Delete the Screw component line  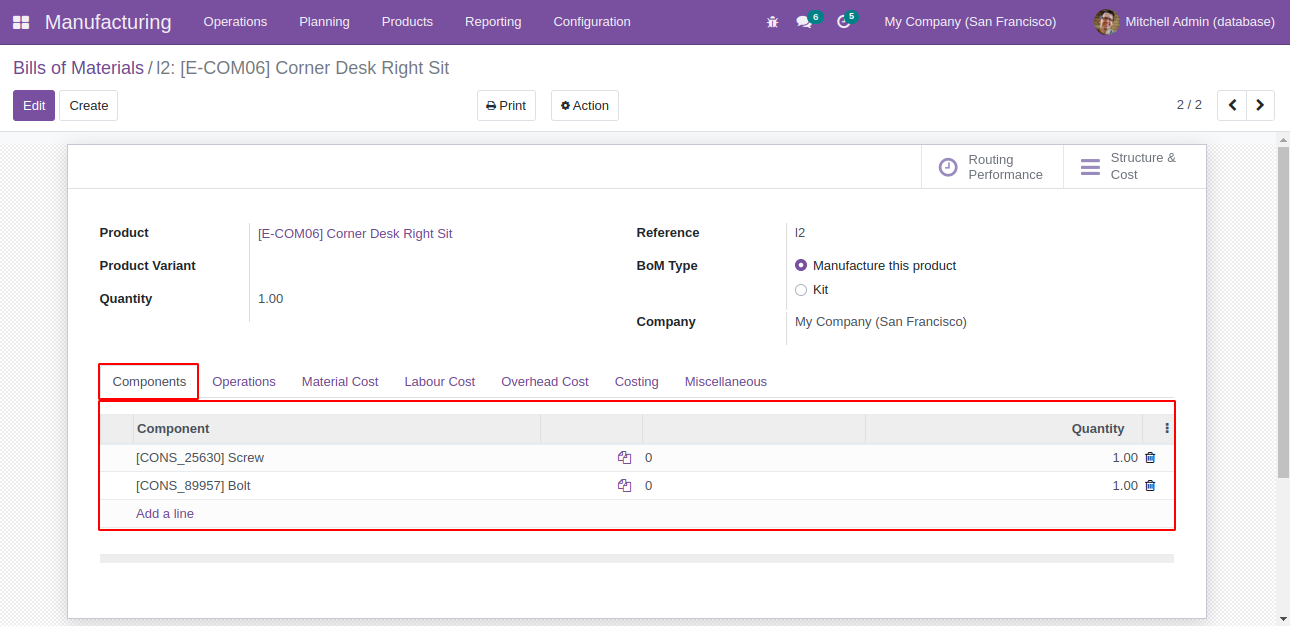tap(1150, 458)
